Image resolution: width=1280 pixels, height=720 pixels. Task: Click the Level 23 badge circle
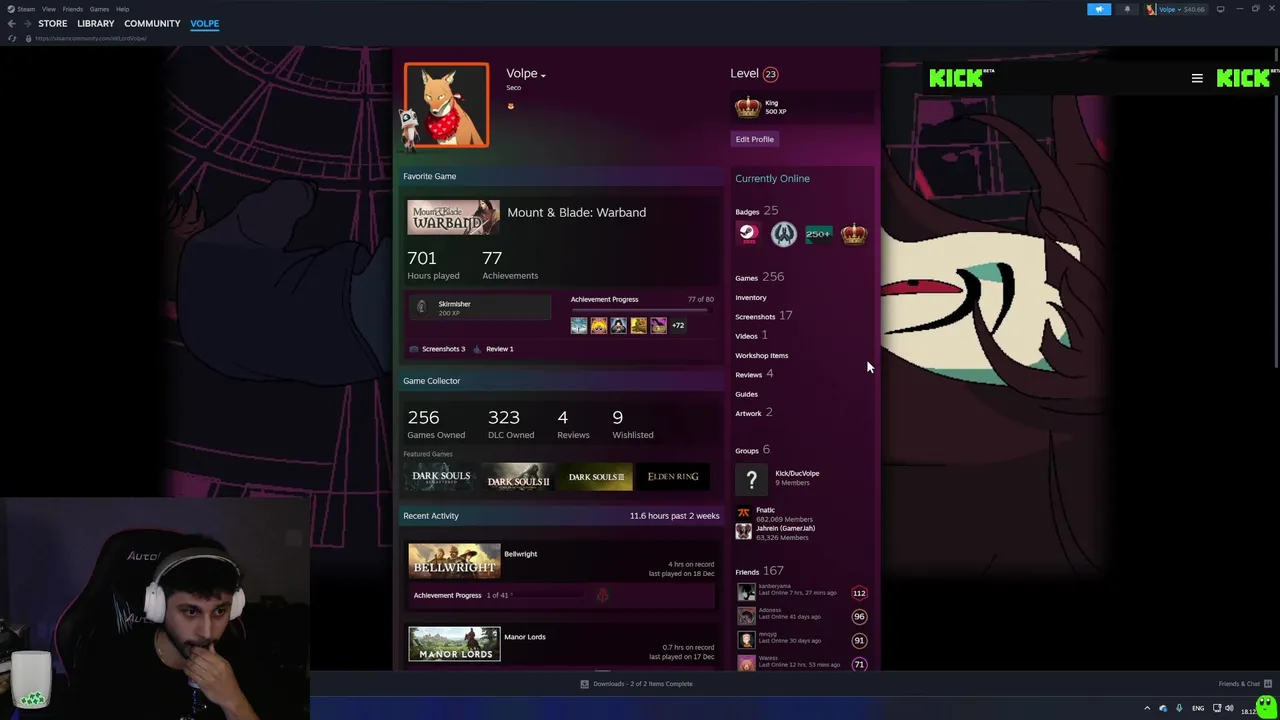770,74
